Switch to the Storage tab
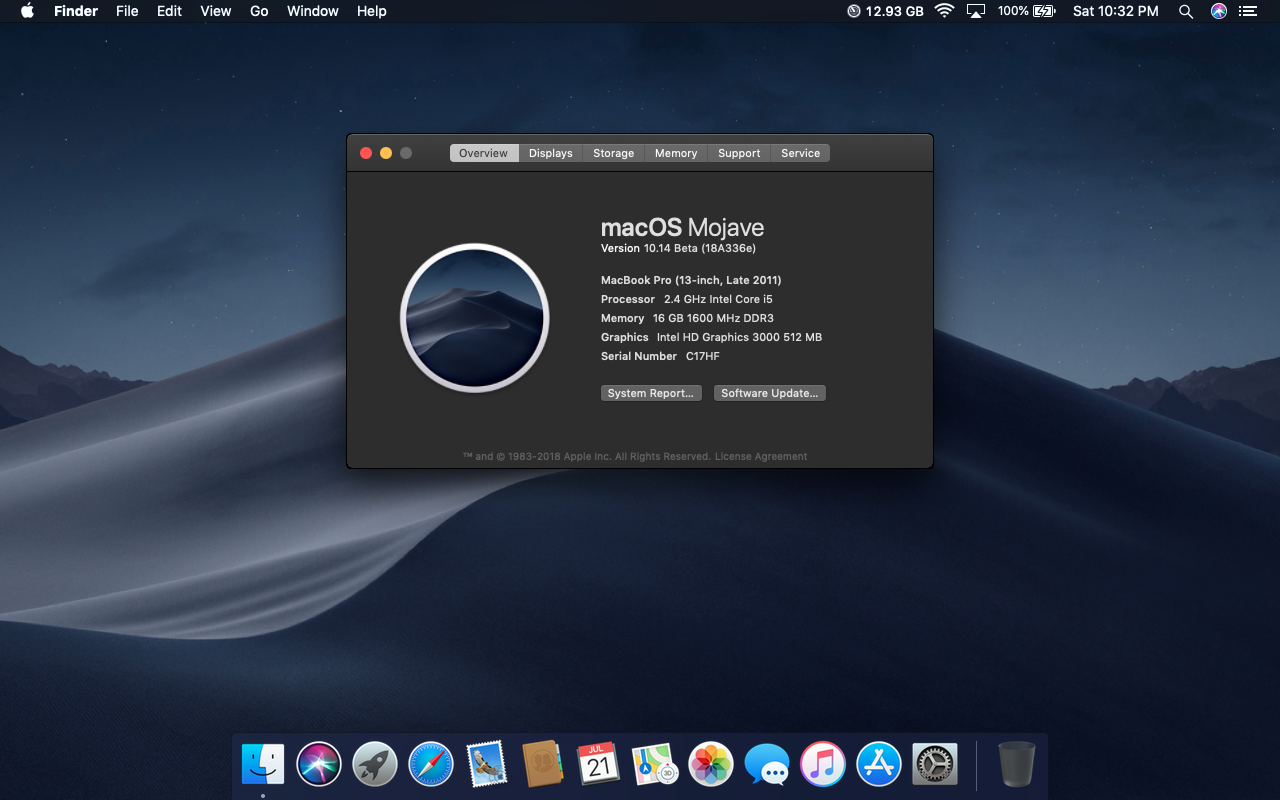 pos(614,153)
